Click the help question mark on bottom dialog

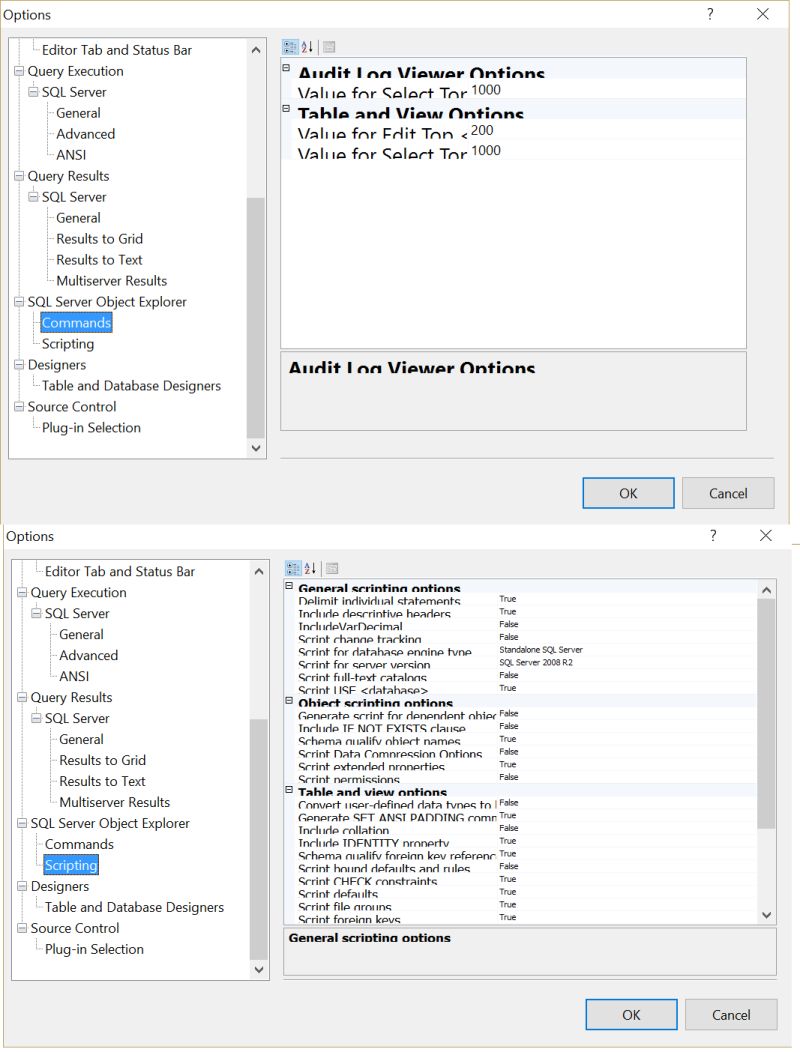click(712, 536)
